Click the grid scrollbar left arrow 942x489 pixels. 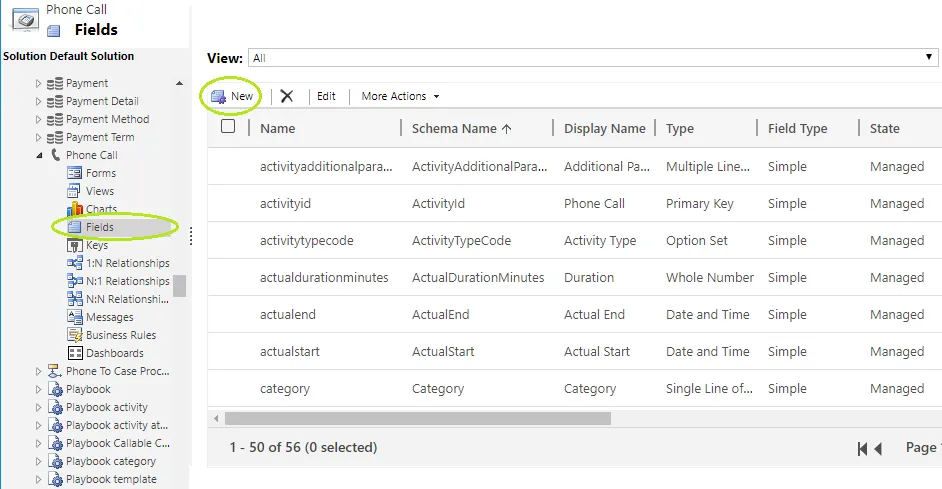pos(216,419)
